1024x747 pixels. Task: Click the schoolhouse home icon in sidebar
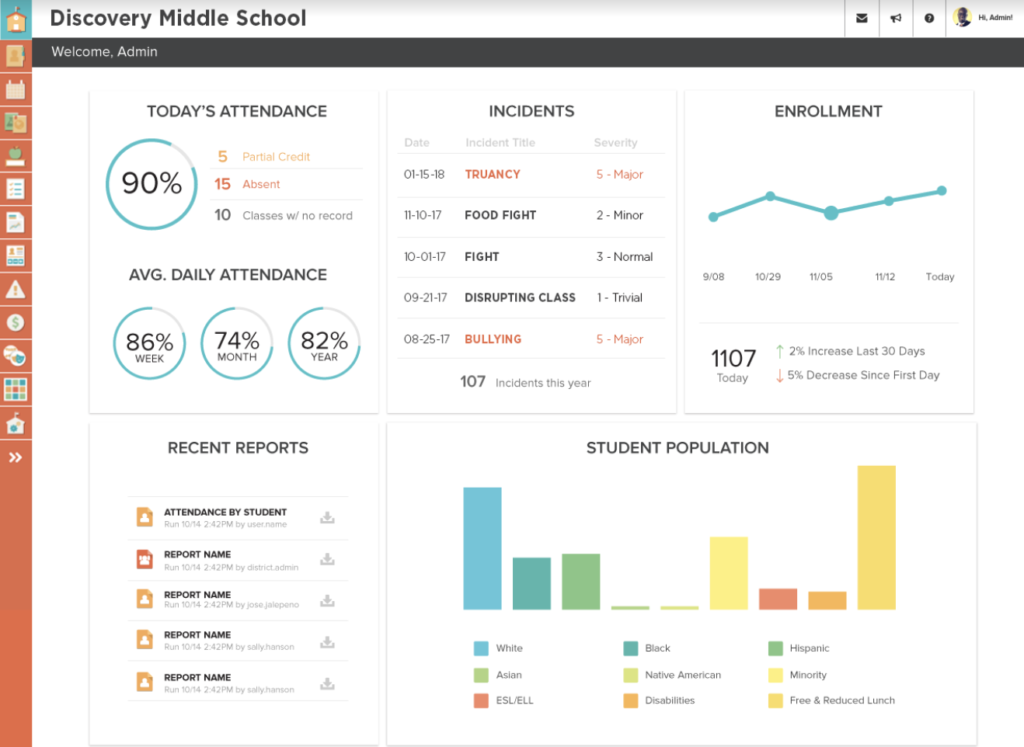tap(15, 19)
